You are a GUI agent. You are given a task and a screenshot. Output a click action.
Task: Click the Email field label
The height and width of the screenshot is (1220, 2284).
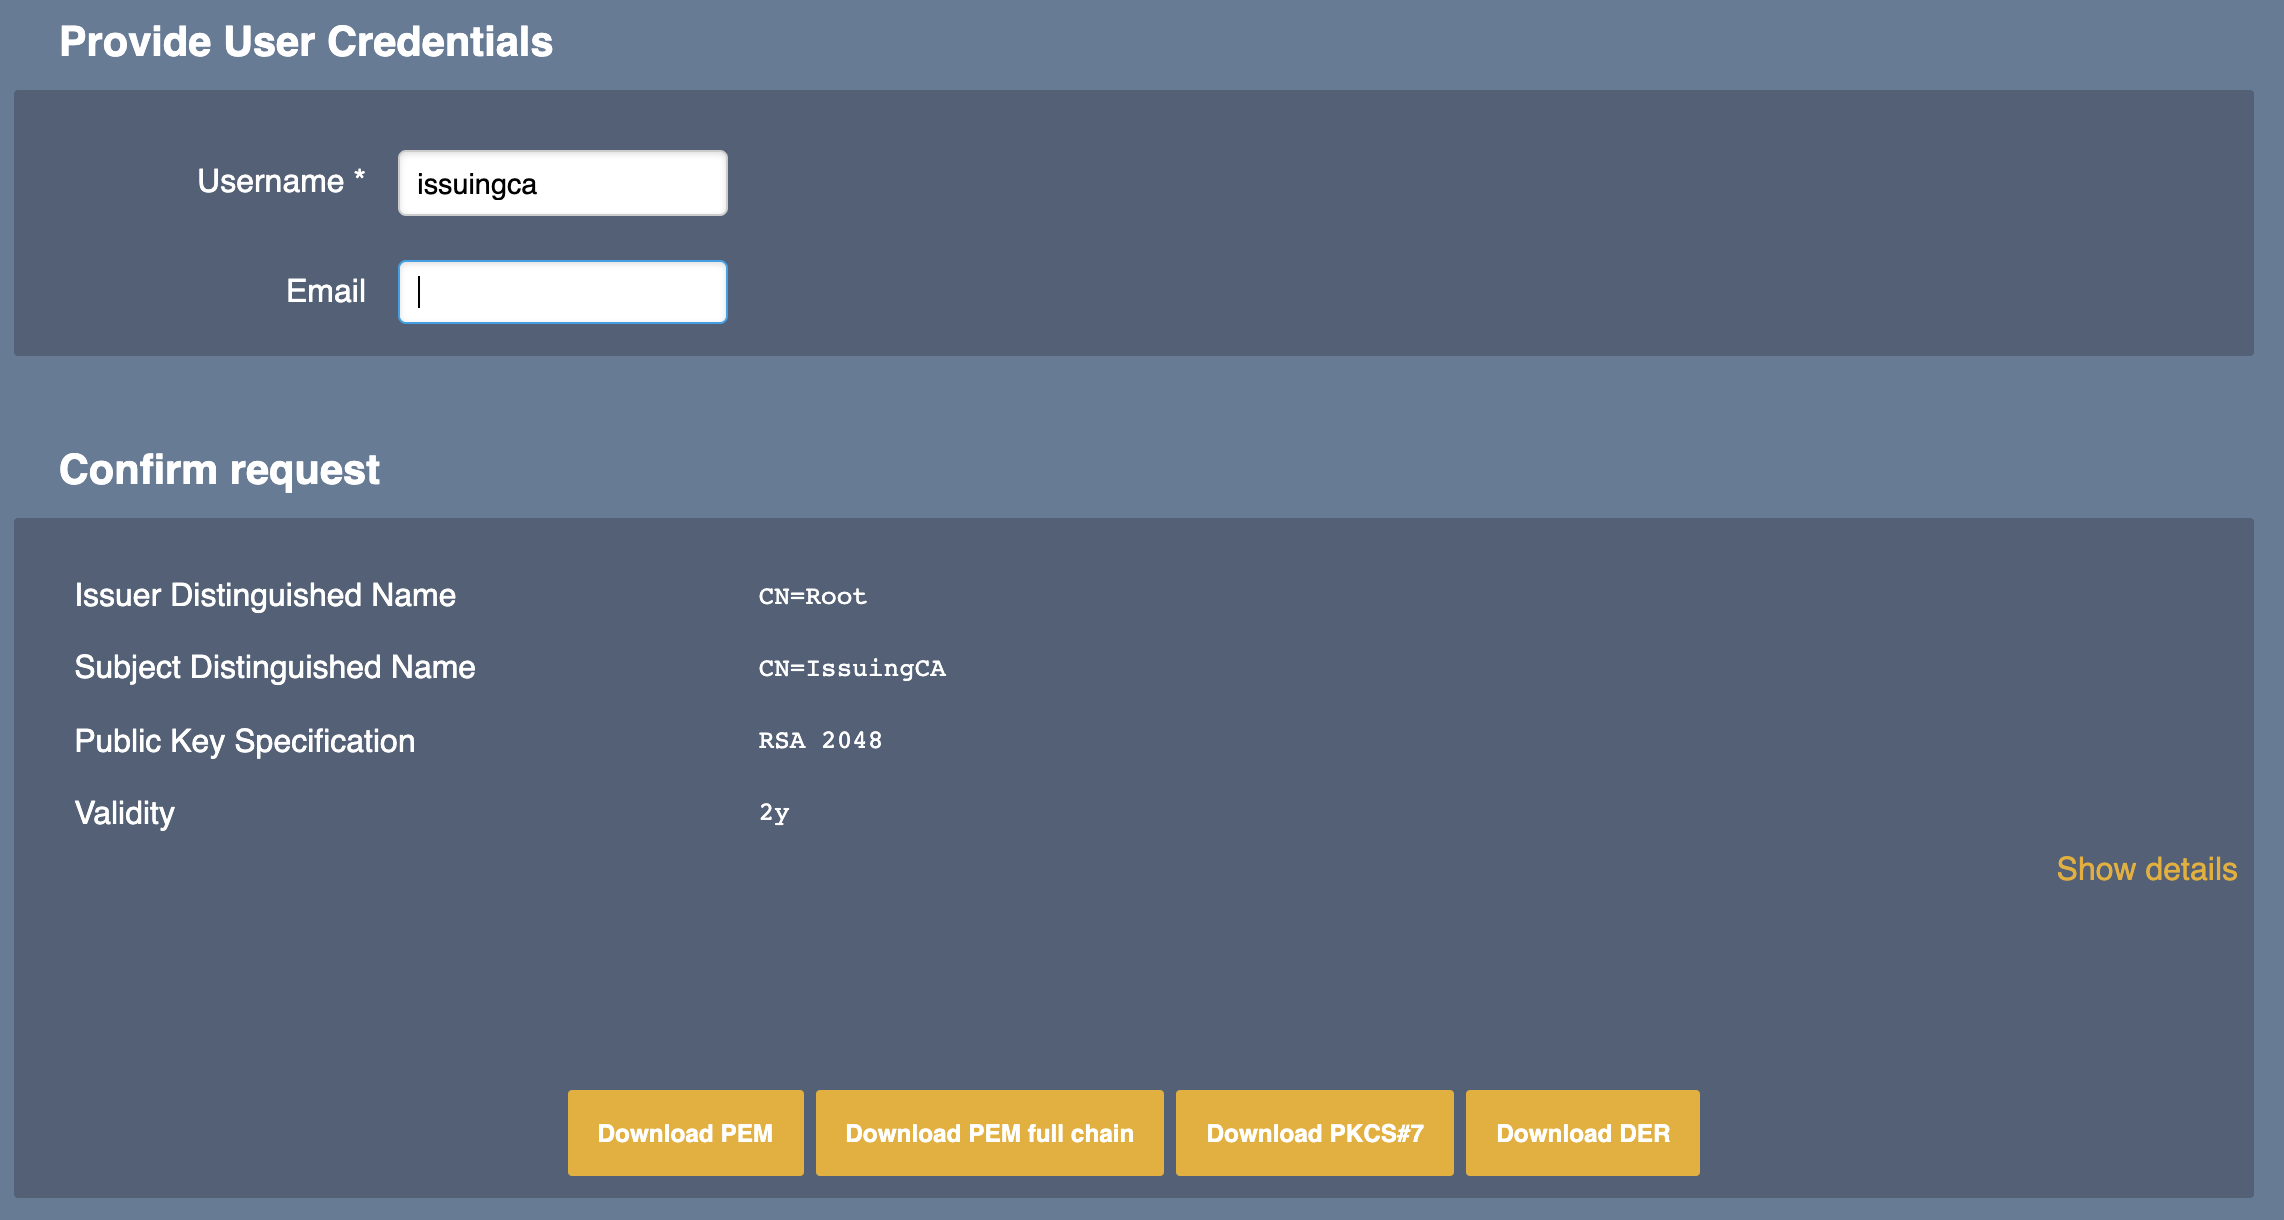pos(325,291)
